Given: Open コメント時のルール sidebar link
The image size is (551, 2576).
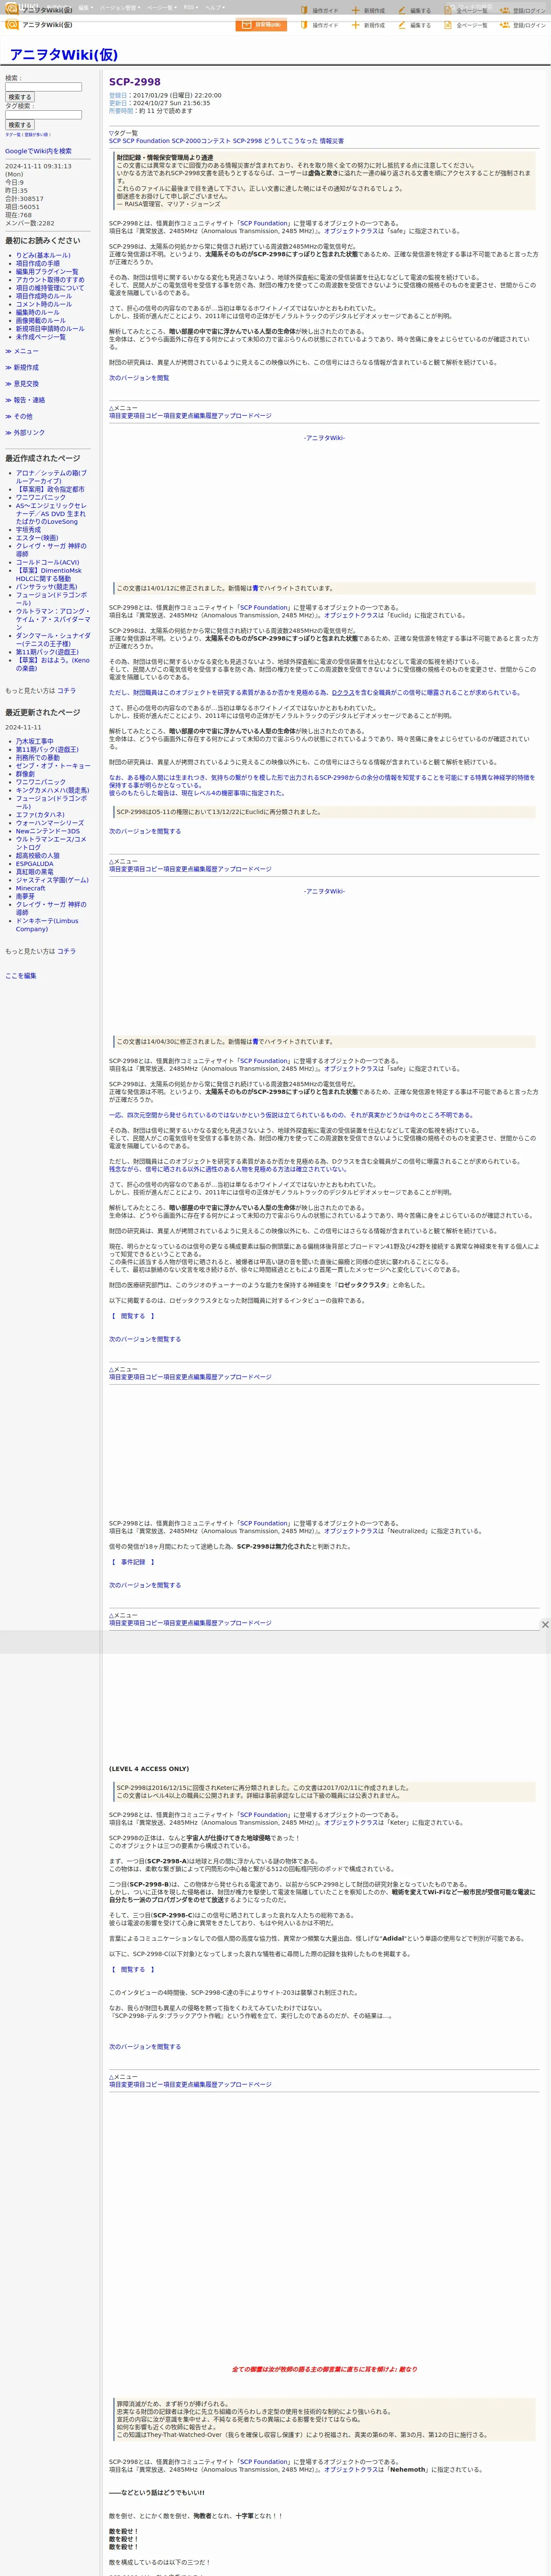Looking at the screenshot, I should (44, 304).
